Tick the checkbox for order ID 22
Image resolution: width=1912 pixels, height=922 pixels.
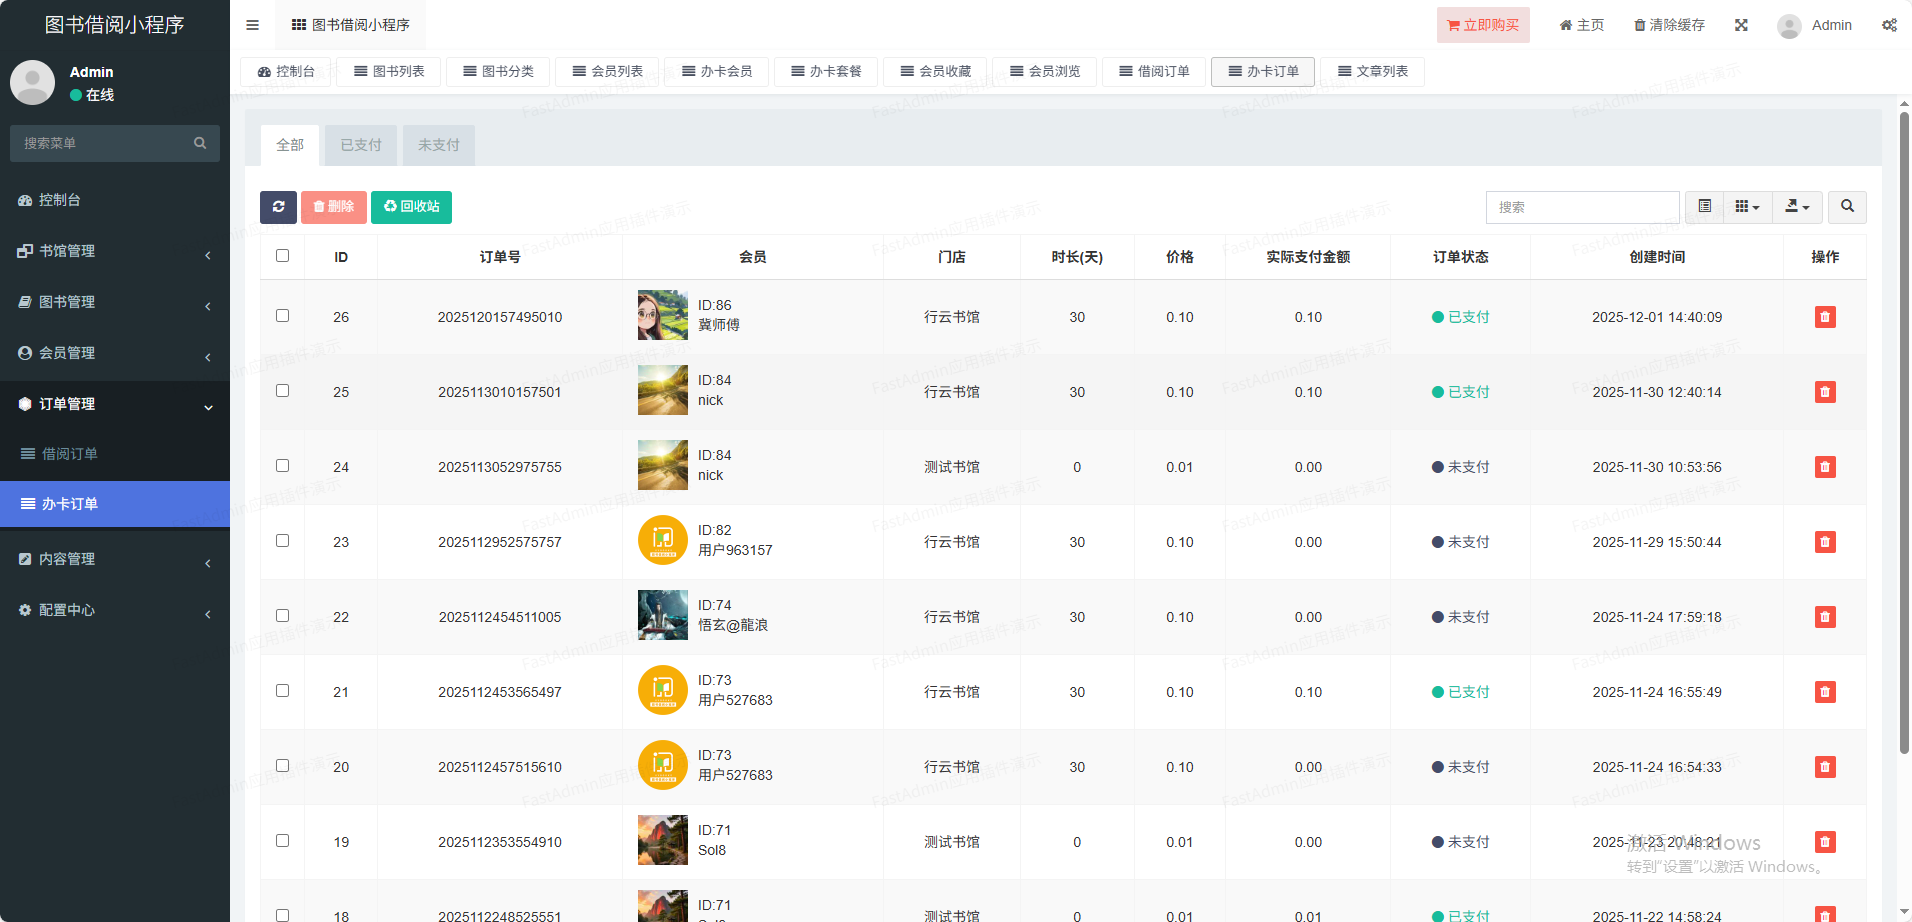click(x=283, y=616)
